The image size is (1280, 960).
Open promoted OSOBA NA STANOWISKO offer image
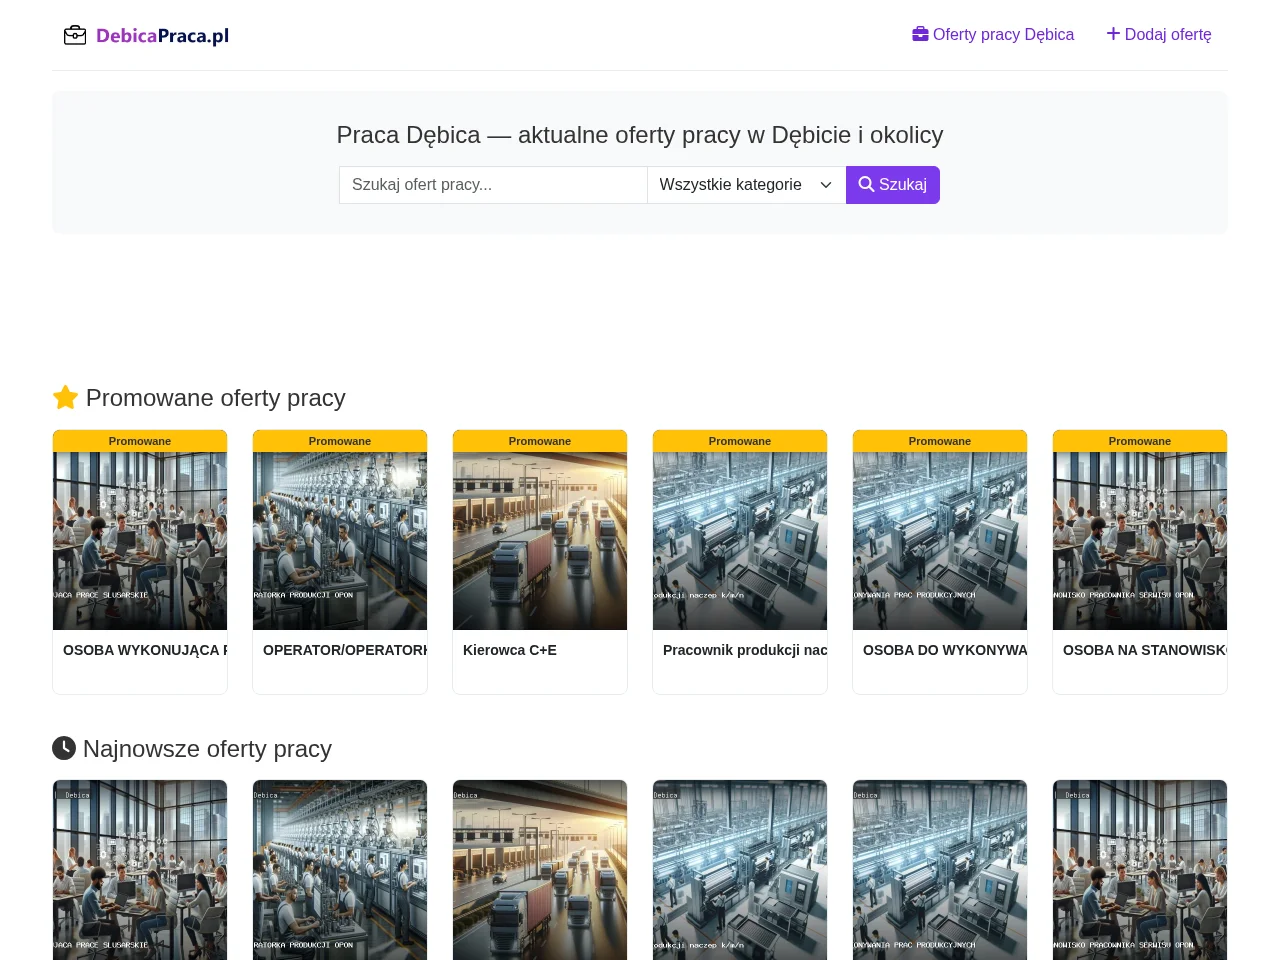click(1140, 541)
